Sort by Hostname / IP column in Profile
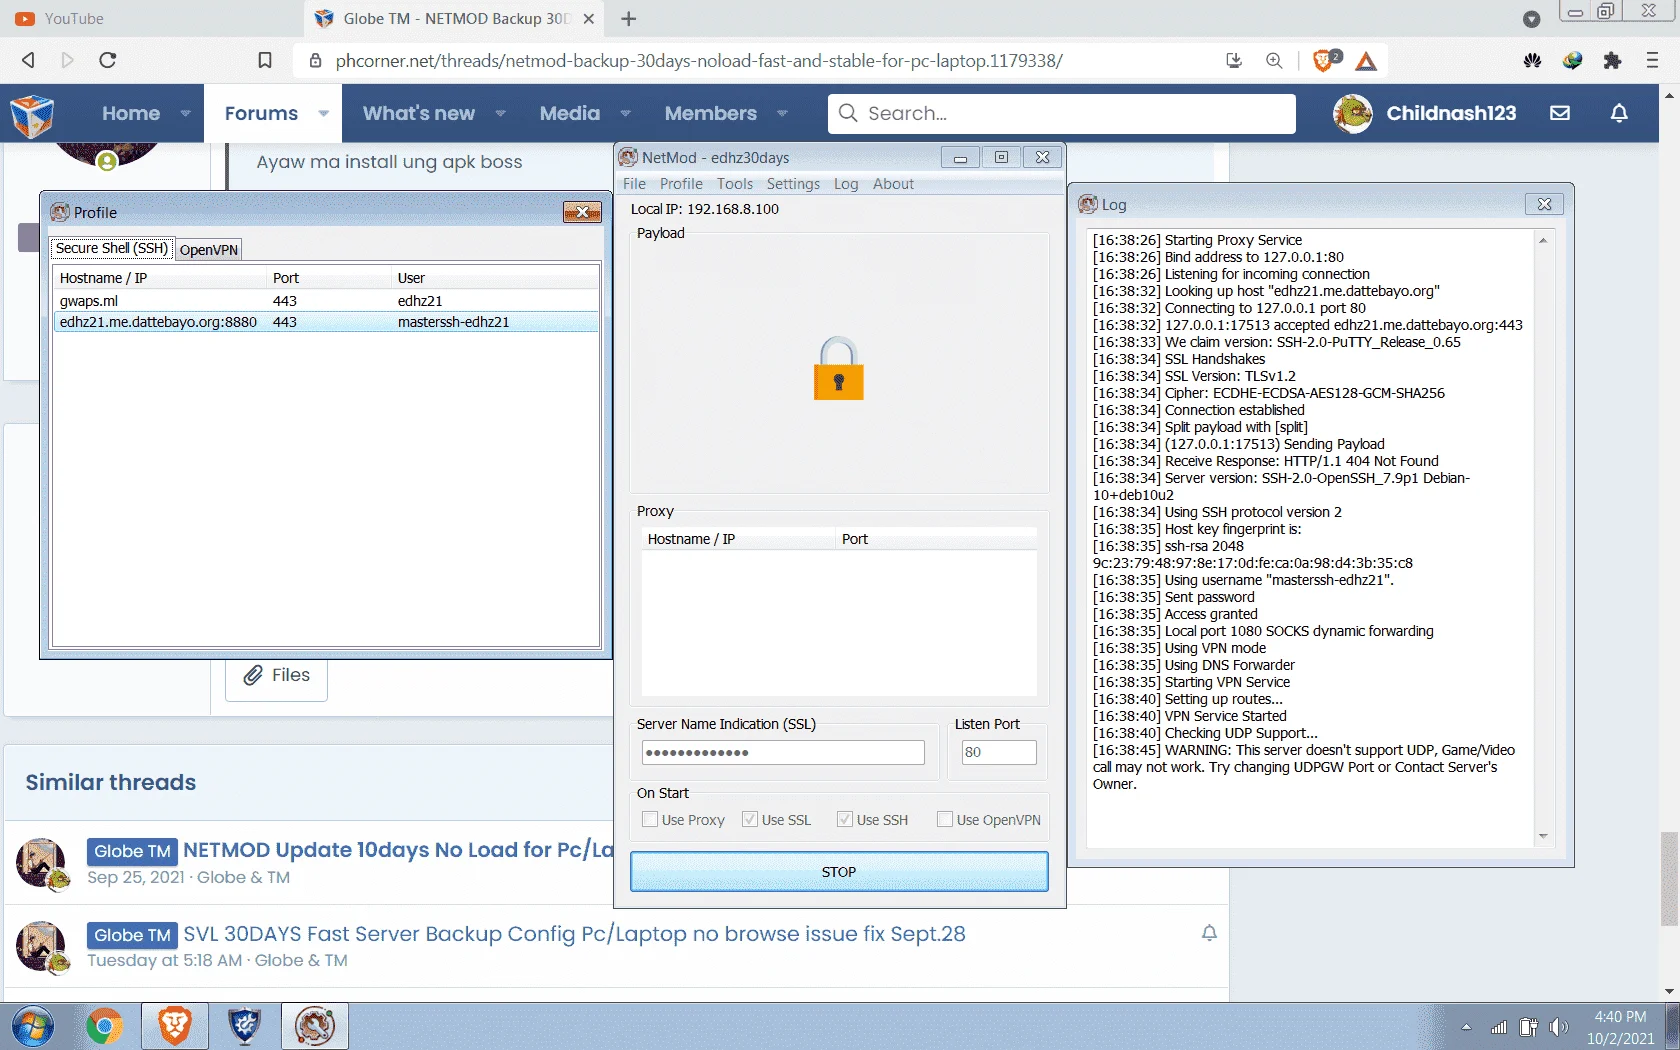 coord(160,278)
